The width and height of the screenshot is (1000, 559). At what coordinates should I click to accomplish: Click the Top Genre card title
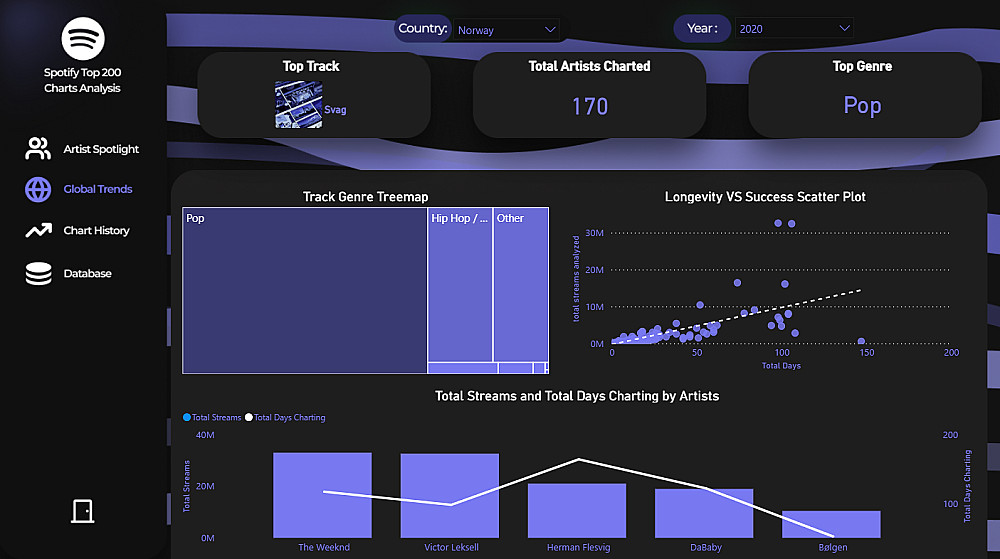(862, 66)
